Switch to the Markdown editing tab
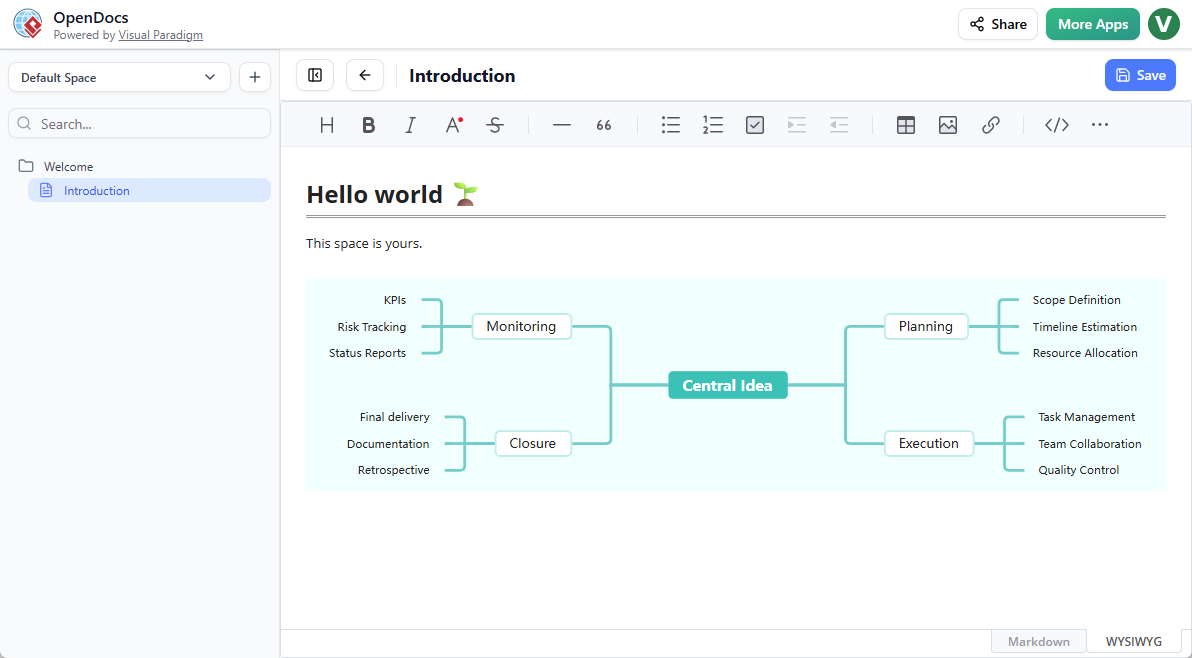The height and width of the screenshot is (658, 1192). pyautogui.click(x=1038, y=641)
